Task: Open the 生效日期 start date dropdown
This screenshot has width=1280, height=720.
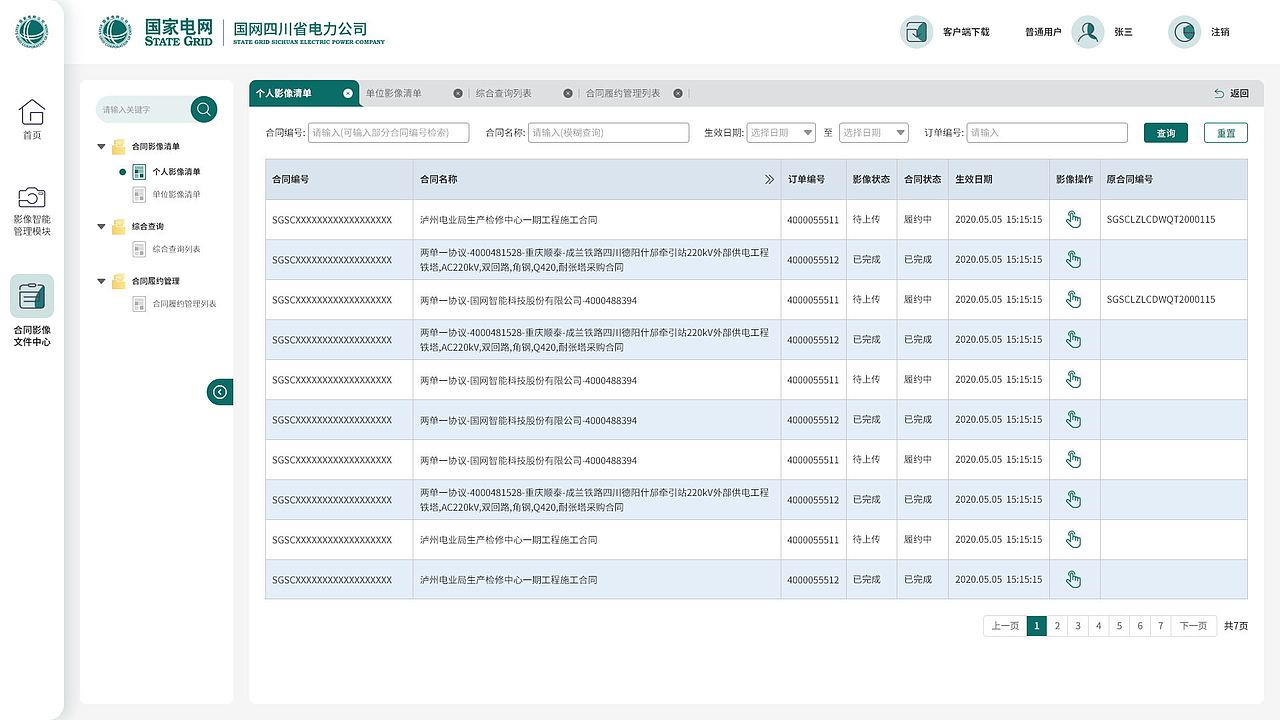Action: click(x=781, y=132)
